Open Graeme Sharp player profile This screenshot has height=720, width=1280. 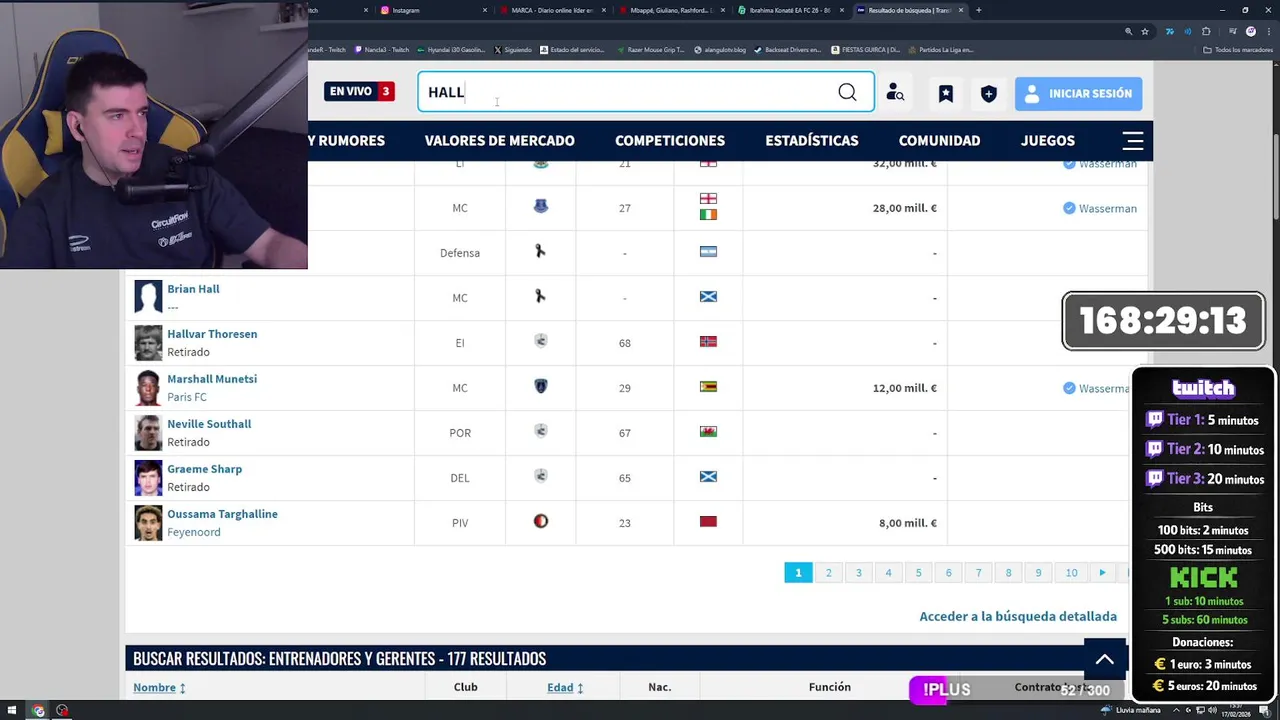tap(204, 469)
